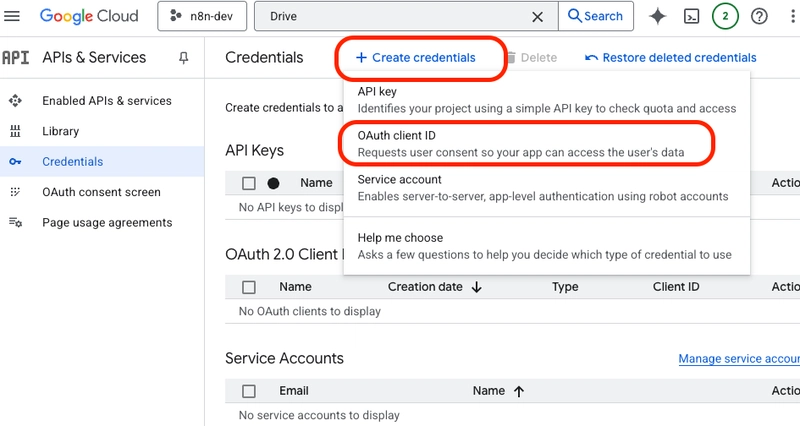Click Create credentials button
Image resolution: width=800 pixels, height=426 pixels.
[415, 58]
